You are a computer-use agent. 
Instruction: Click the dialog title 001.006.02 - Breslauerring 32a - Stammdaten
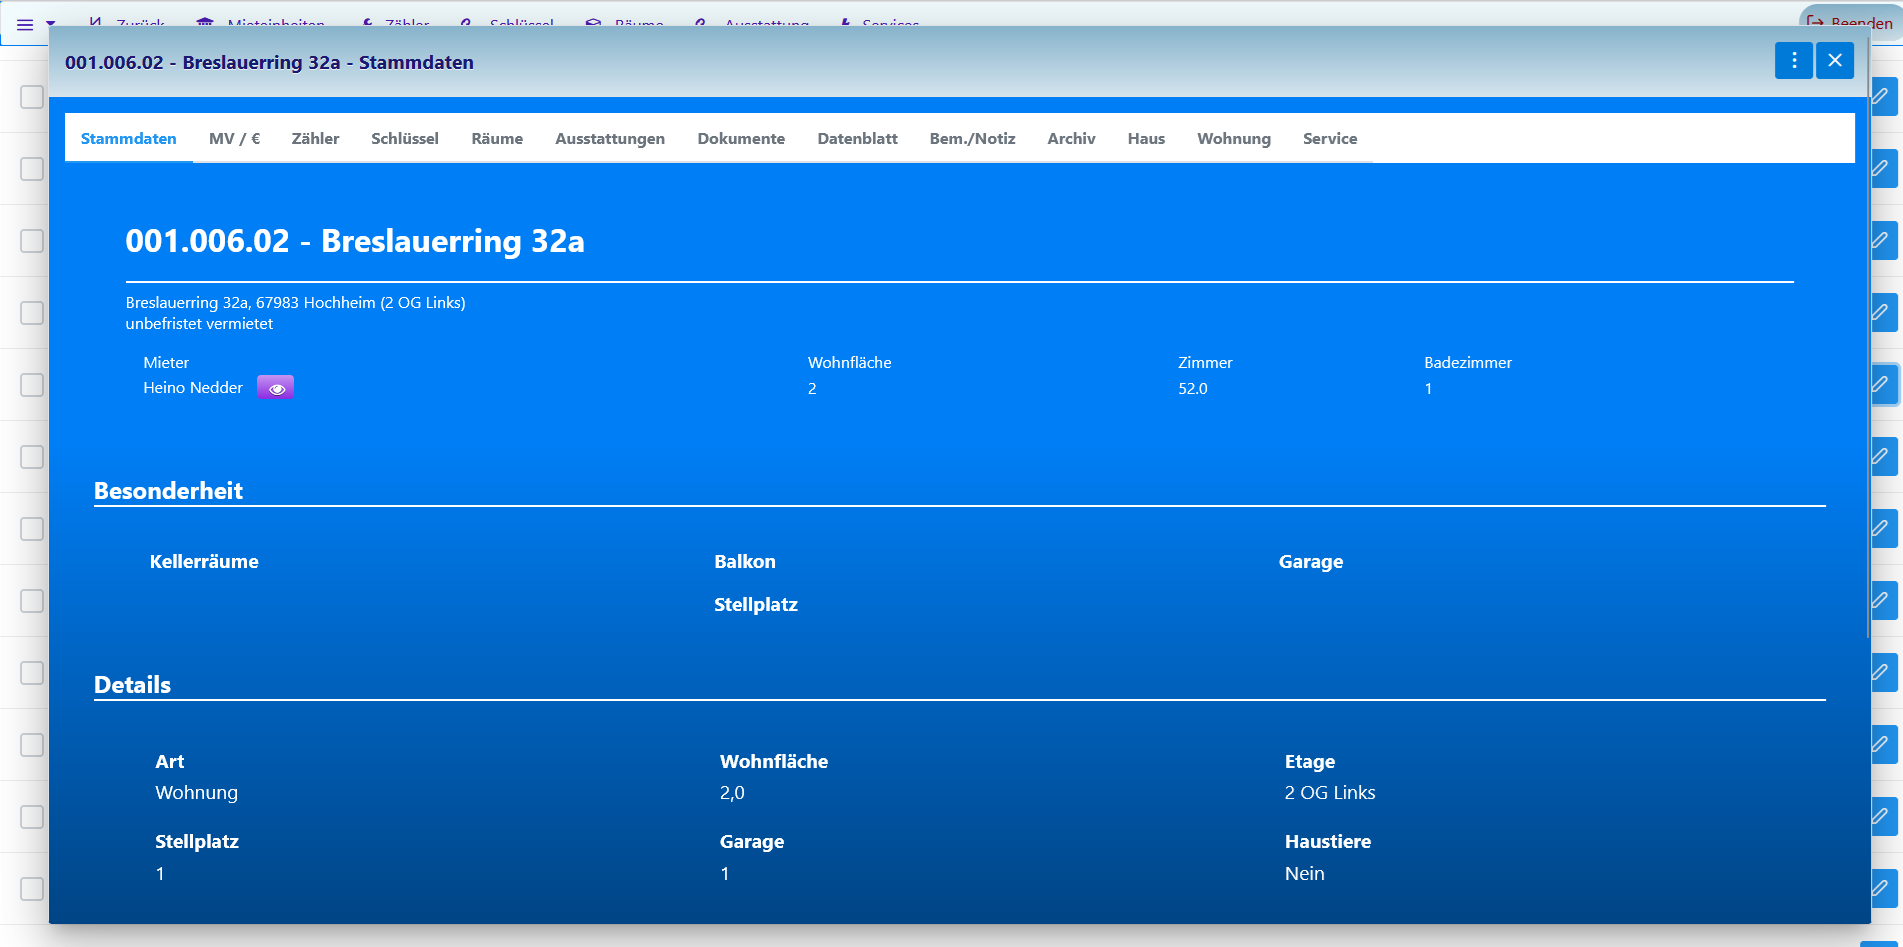[269, 62]
